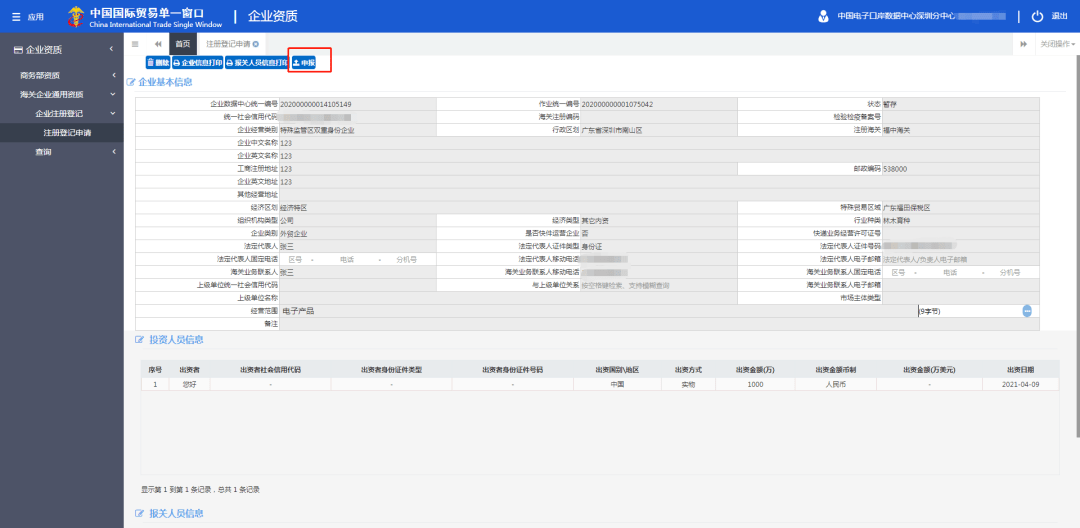
Task: Click the 企业信息打印 printer button
Action: coord(197,63)
